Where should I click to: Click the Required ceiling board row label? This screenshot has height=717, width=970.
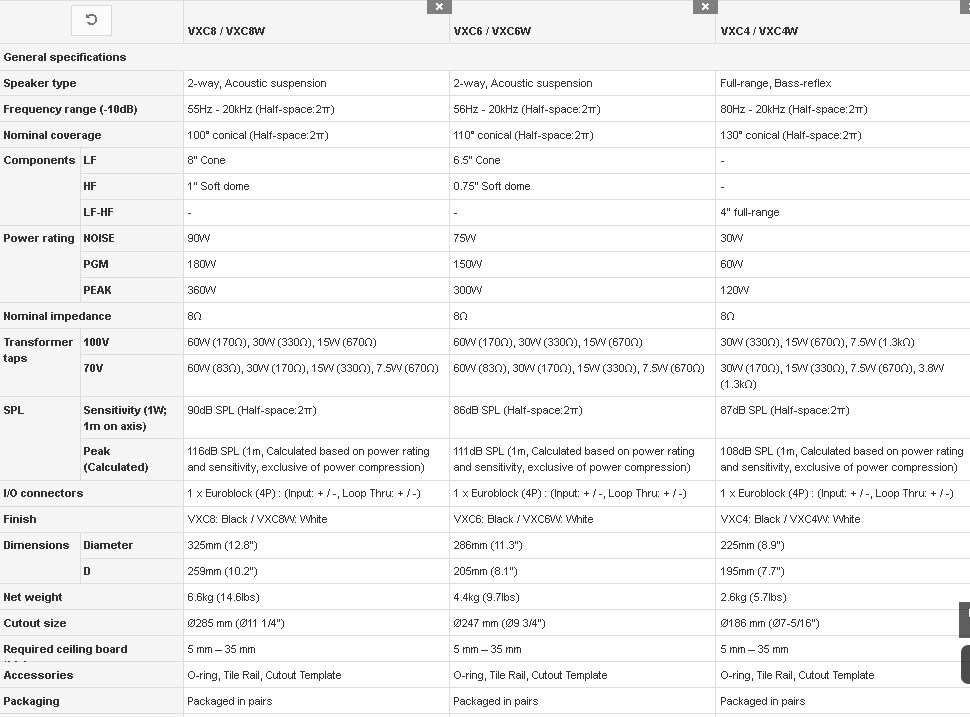(x=66, y=649)
